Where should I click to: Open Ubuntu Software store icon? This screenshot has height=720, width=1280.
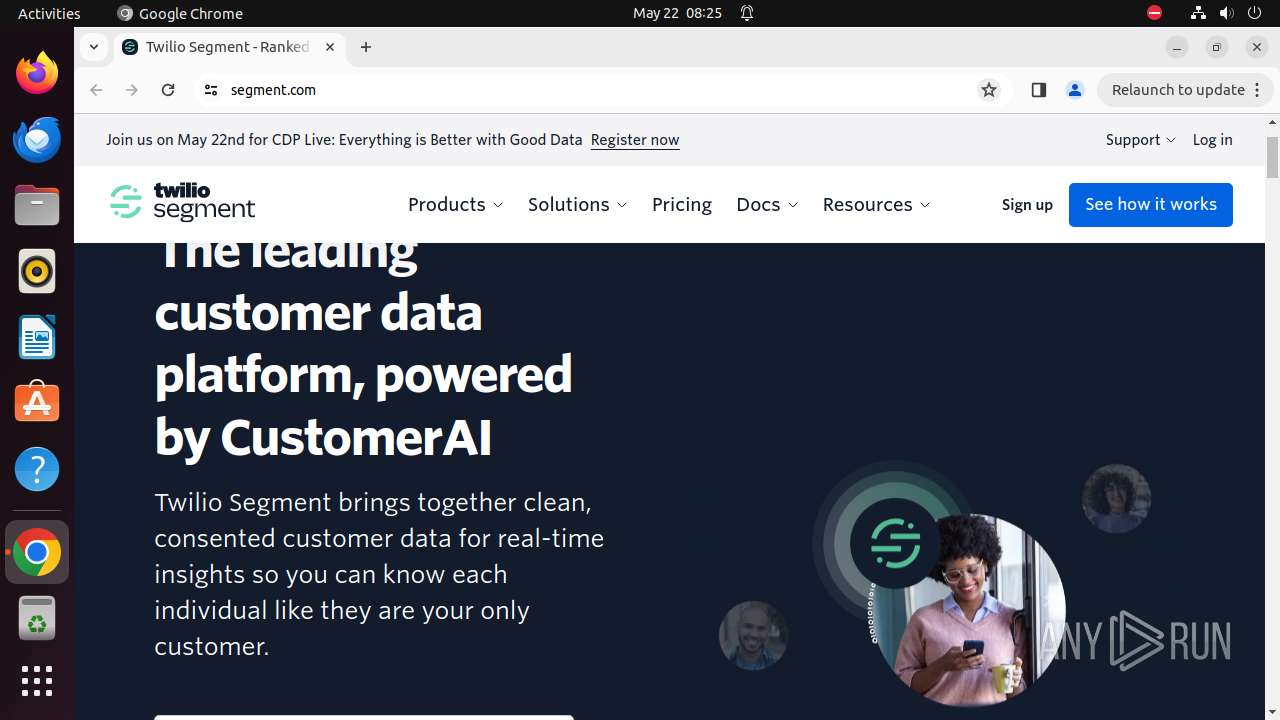[x=37, y=403]
